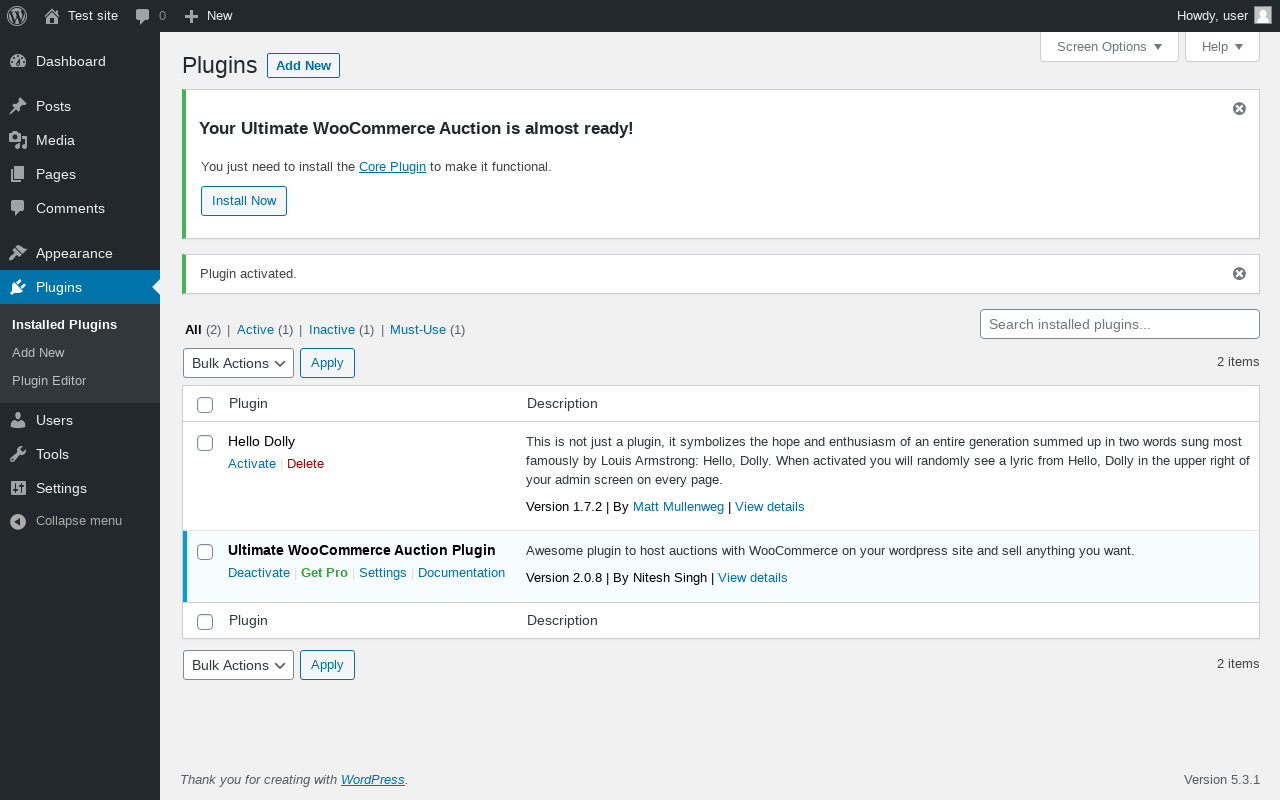Click the New label in admin bar
The height and width of the screenshot is (800, 1280).
pos(219,15)
